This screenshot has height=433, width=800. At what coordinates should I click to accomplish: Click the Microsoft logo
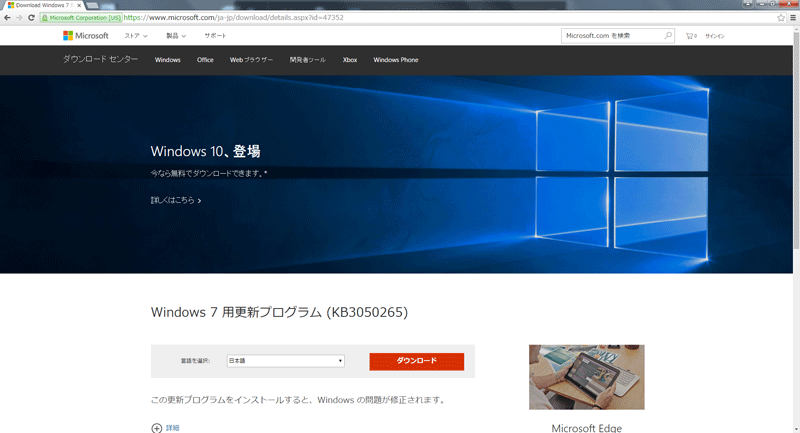[x=86, y=36]
